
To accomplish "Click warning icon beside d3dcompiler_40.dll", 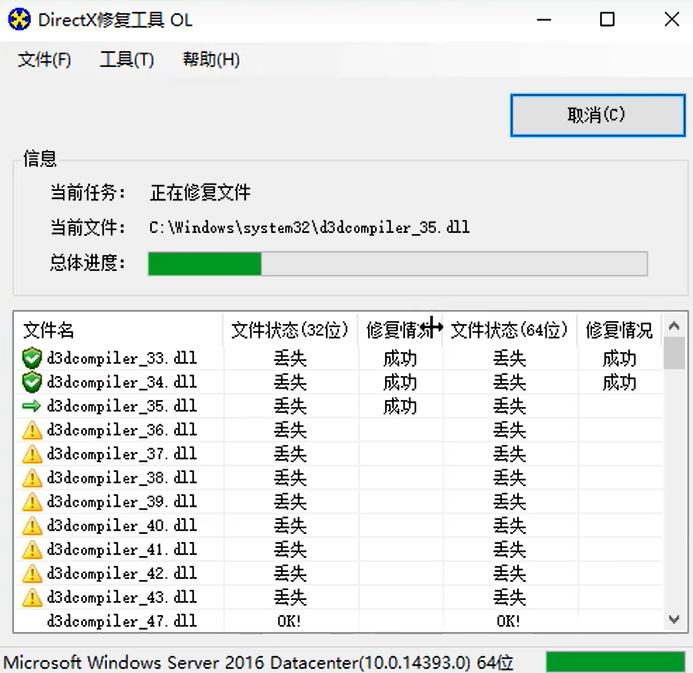I will click(x=32, y=525).
